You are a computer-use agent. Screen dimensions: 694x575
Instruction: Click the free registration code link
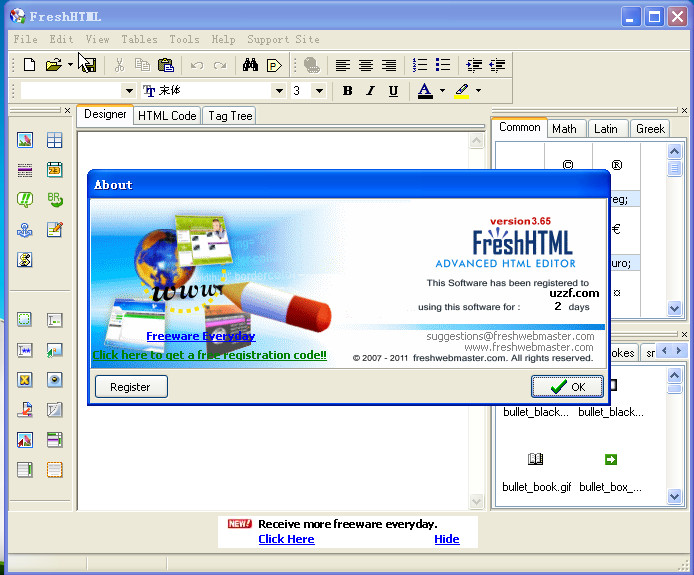[209, 355]
